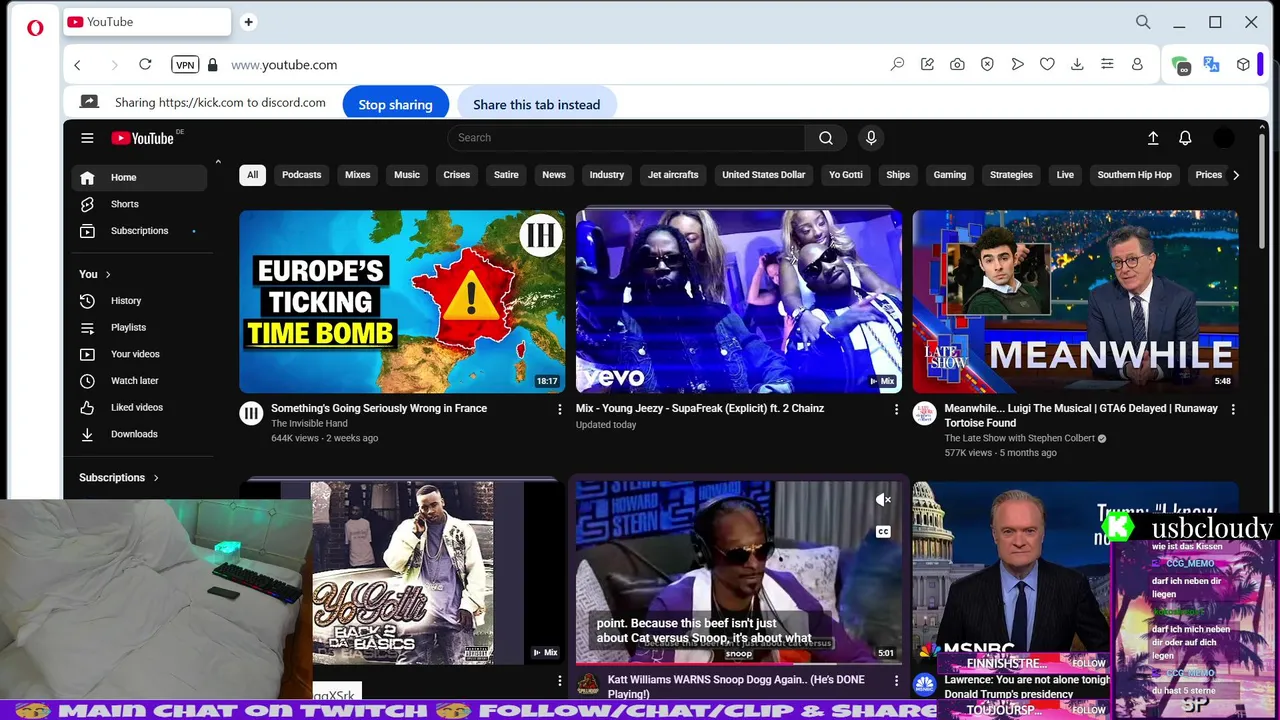Click the address bar showing www.youtube.com
The width and height of the screenshot is (1280, 720).
284,65
